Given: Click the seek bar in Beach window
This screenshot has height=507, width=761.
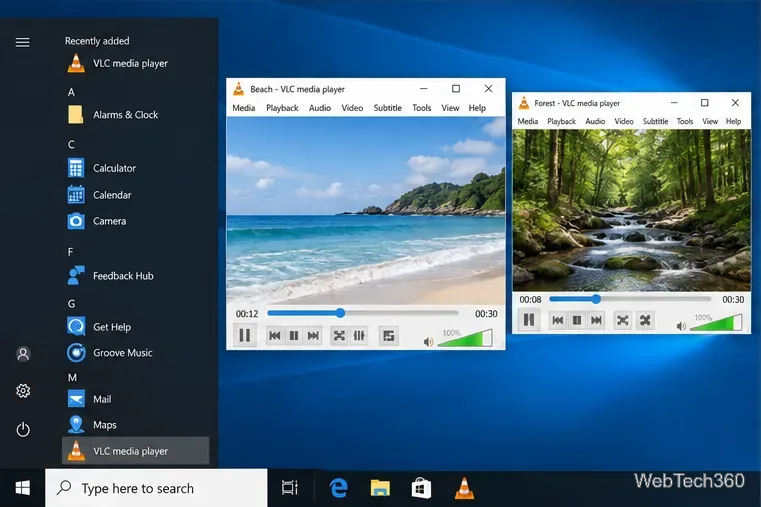Looking at the screenshot, I should click(x=363, y=313).
